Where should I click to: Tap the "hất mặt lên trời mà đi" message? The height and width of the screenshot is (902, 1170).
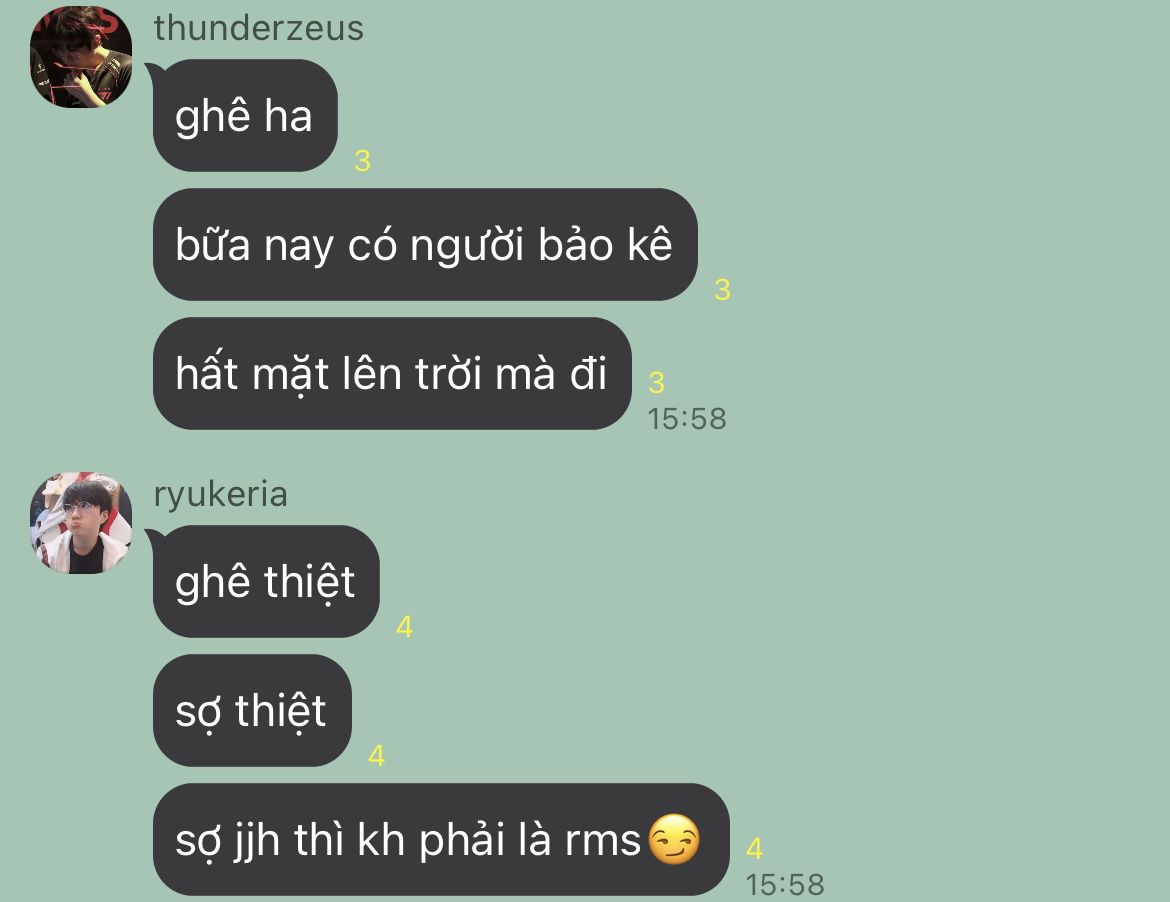point(392,373)
